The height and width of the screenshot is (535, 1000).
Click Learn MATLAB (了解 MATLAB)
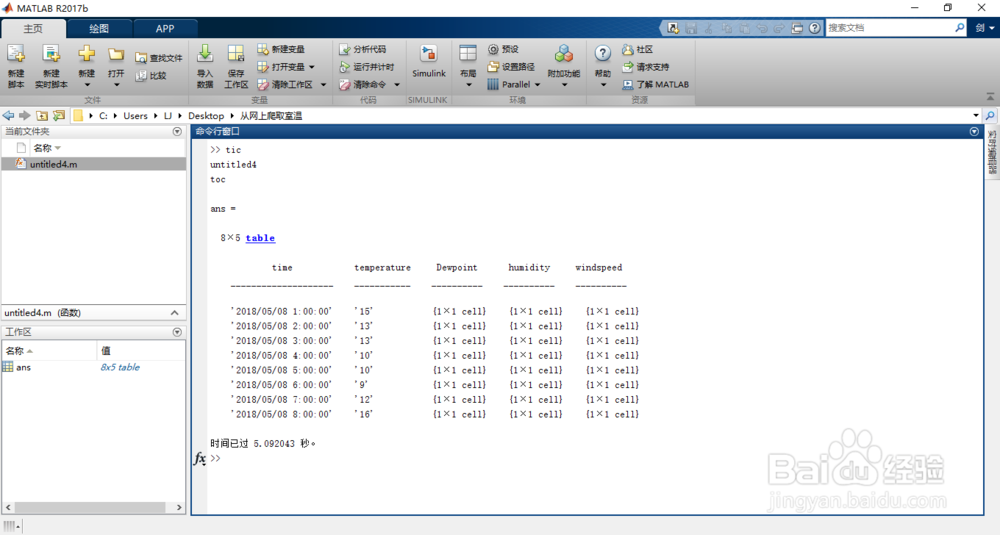pyautogui.click(x=656, y=84)
